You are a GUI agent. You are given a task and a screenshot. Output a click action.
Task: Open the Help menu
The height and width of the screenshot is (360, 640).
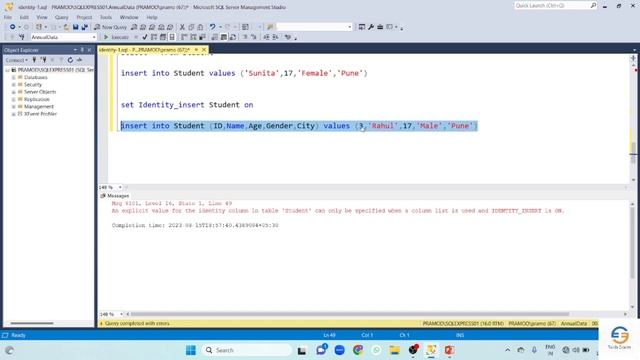click(152, 17)
